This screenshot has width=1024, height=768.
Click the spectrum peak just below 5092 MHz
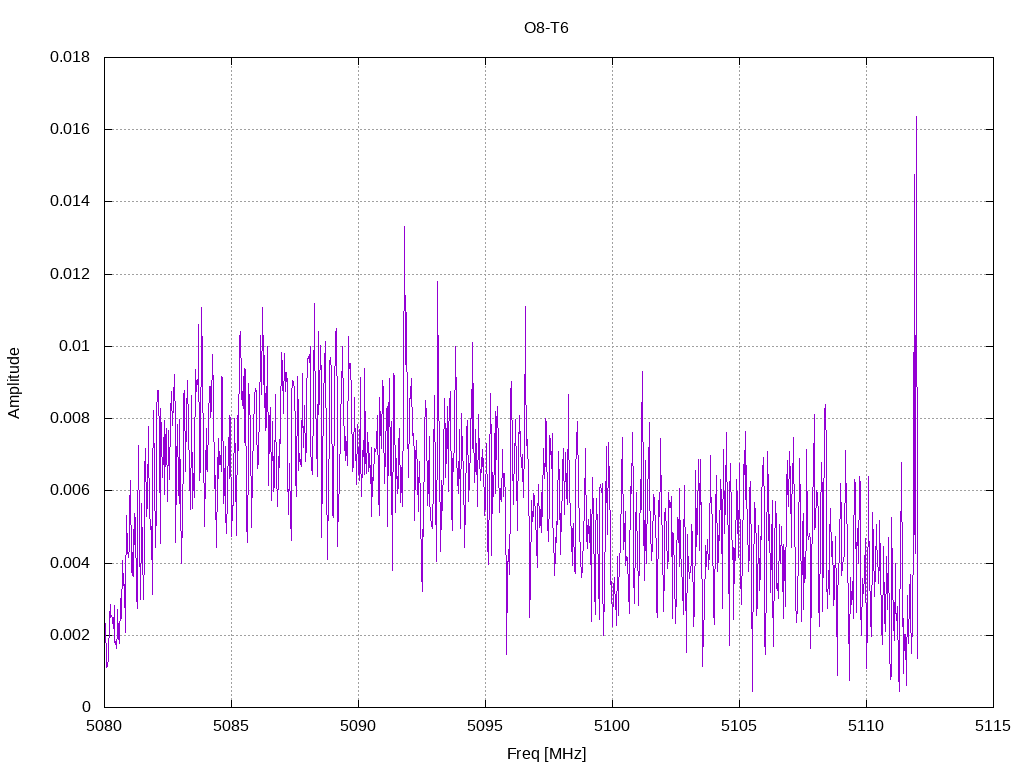(404, 228)
